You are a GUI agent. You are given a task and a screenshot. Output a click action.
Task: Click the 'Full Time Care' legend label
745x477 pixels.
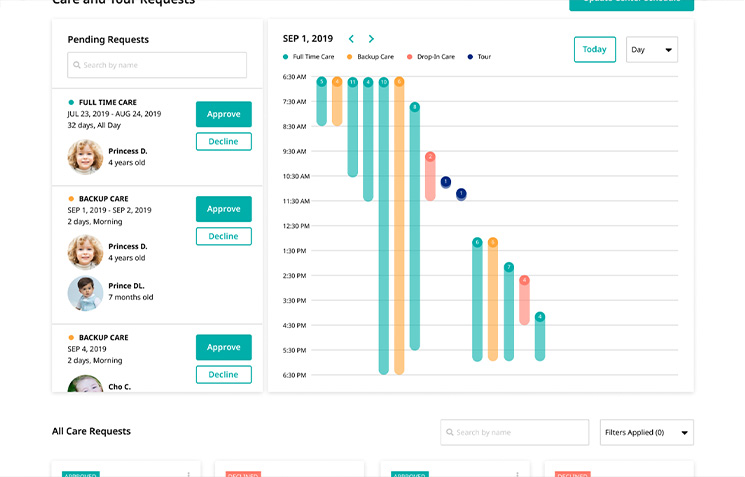pyautogui.click(x=314, y=57)
